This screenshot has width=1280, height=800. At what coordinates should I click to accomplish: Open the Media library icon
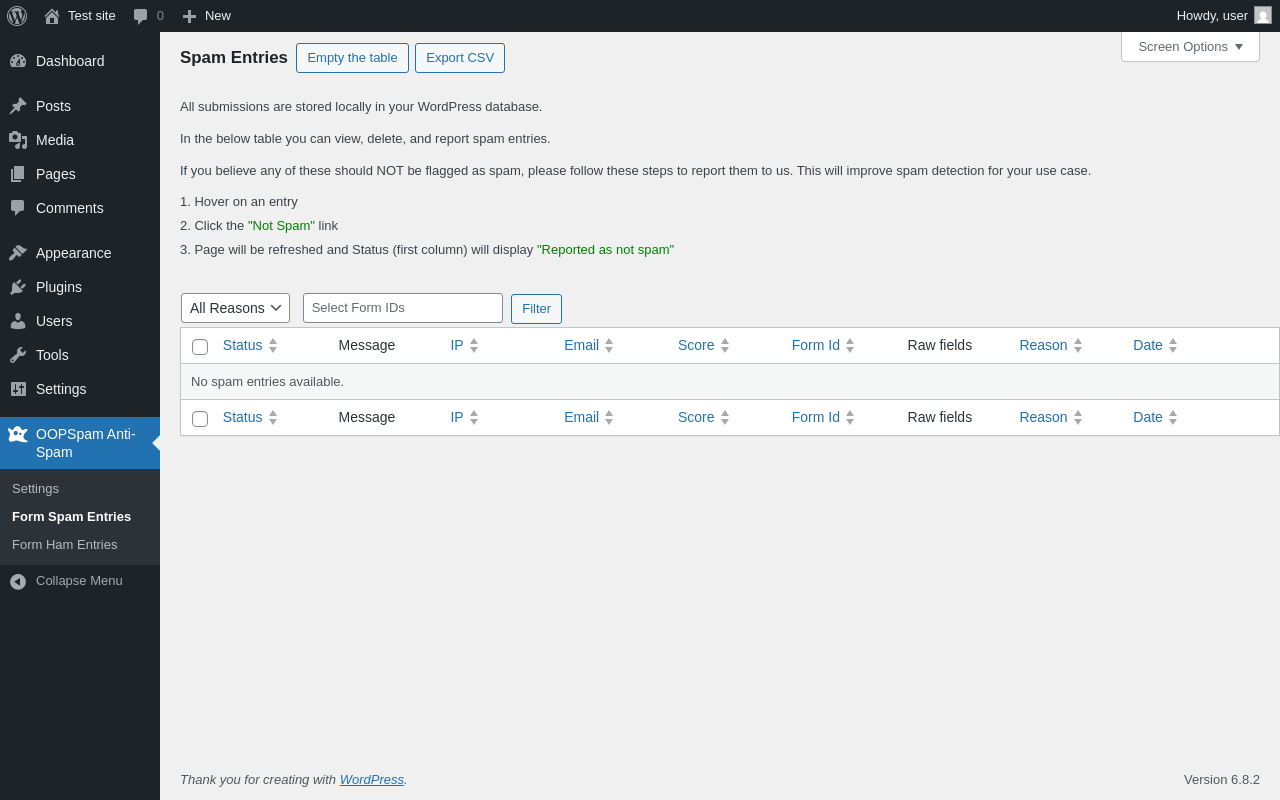click(18, 140)
